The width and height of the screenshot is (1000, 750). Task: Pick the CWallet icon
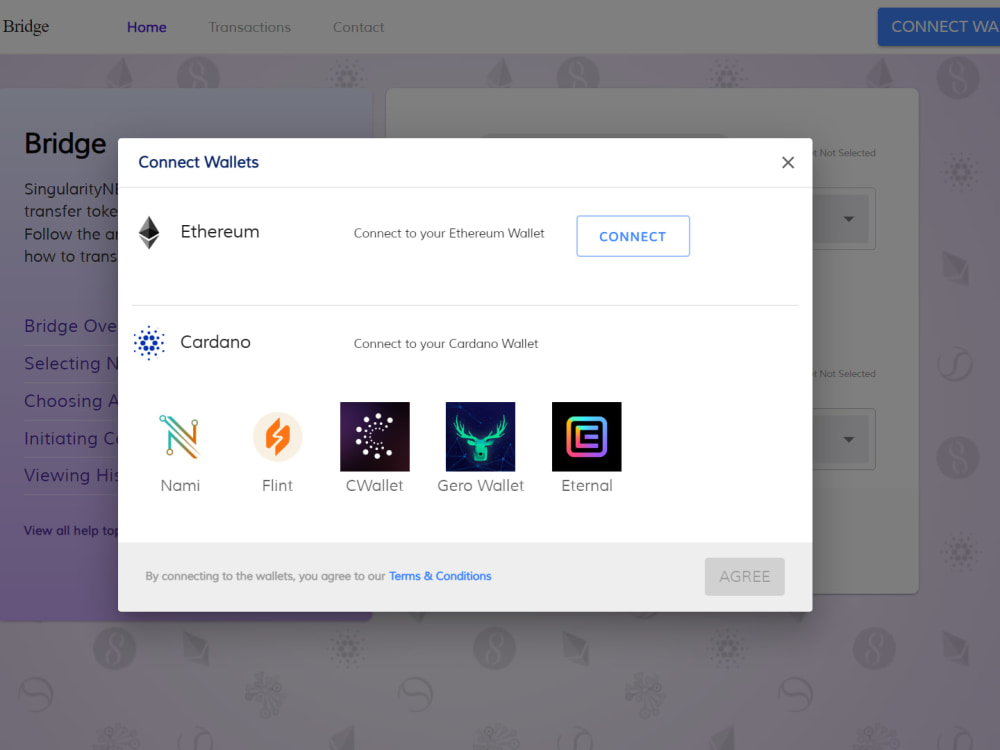tap(375, 436)
